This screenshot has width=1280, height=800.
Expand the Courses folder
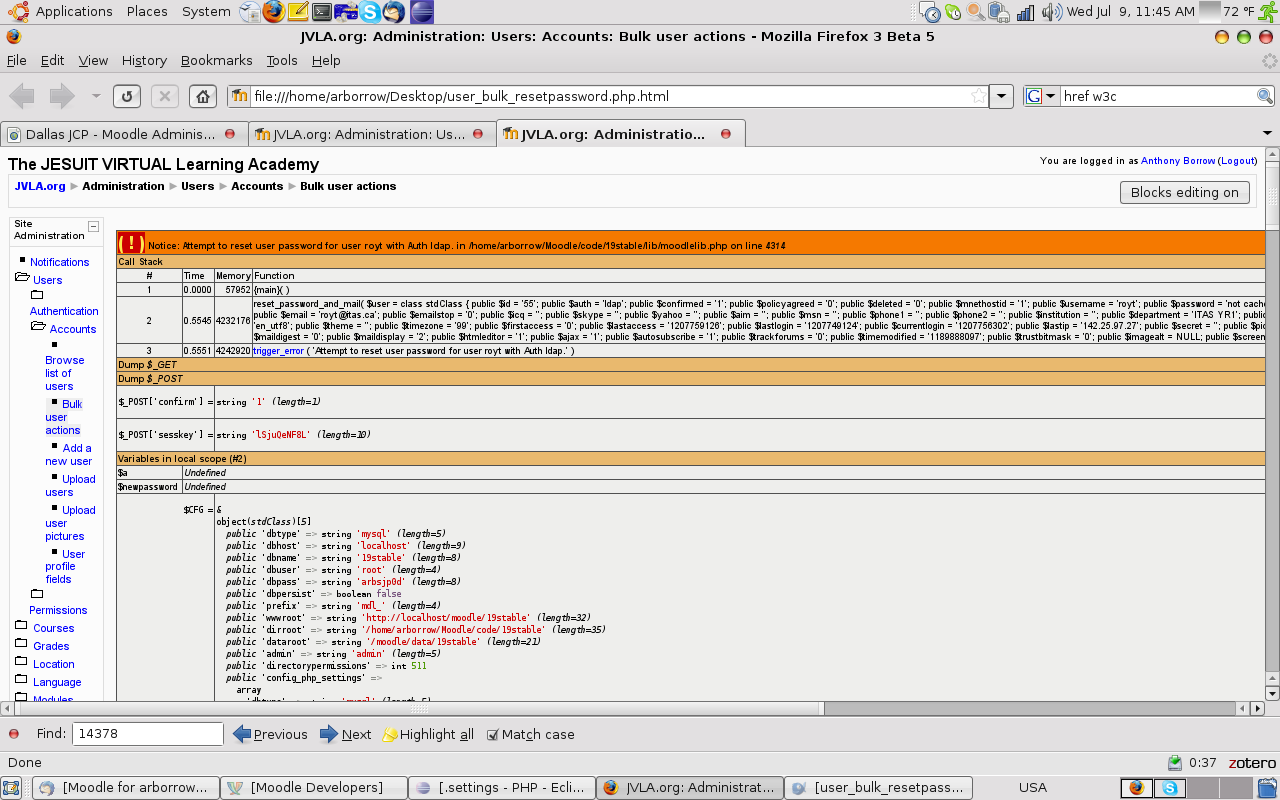[x=21, y=627]
